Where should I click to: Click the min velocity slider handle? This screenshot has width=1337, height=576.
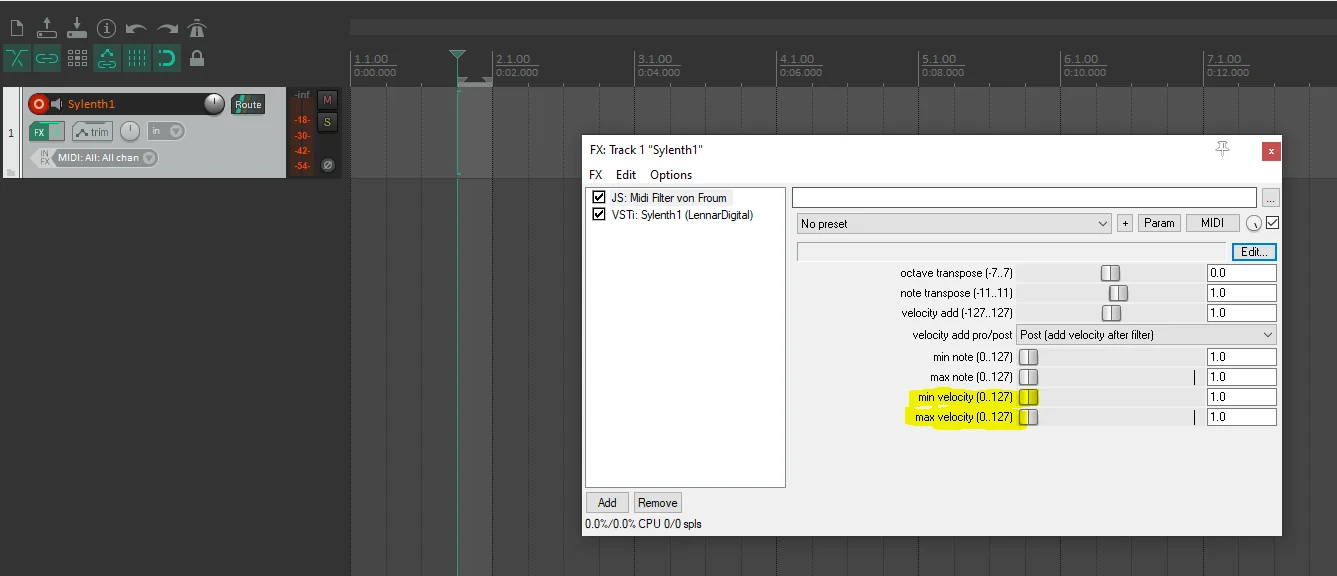click(1029, 397)
